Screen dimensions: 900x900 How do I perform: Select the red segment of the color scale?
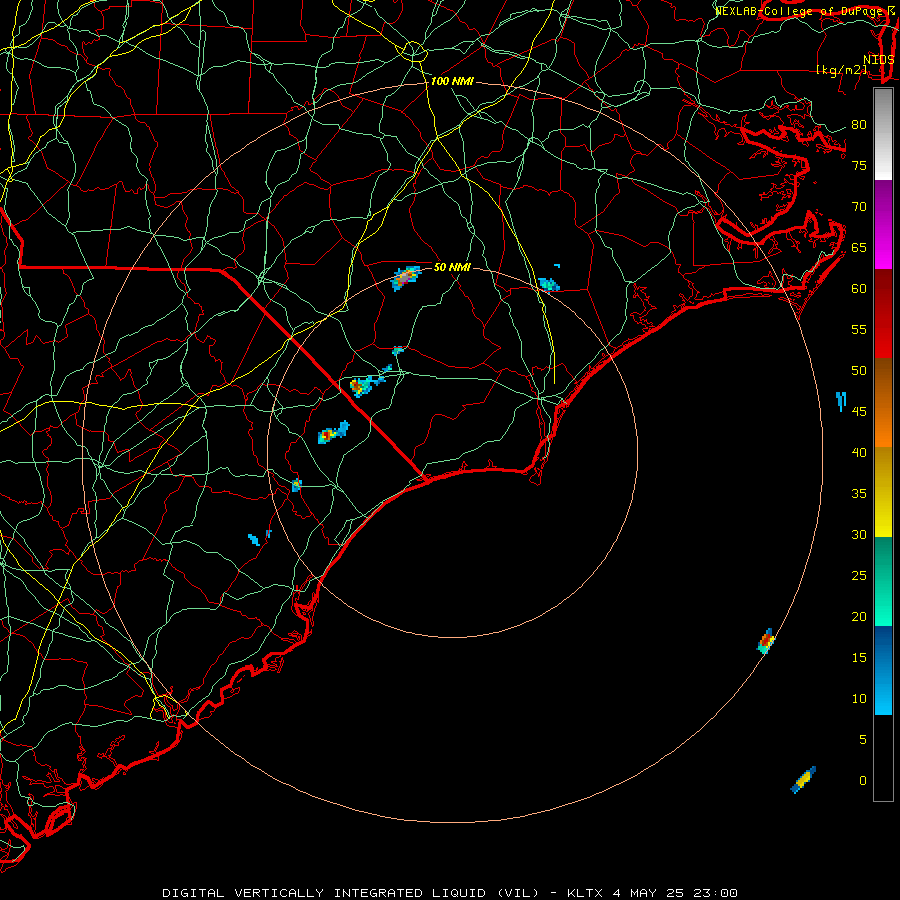click(883, 313)
